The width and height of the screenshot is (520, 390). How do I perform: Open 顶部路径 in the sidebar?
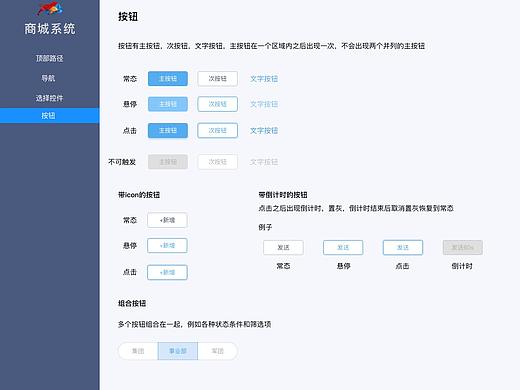pyautogui.click(x=49, y=58)
